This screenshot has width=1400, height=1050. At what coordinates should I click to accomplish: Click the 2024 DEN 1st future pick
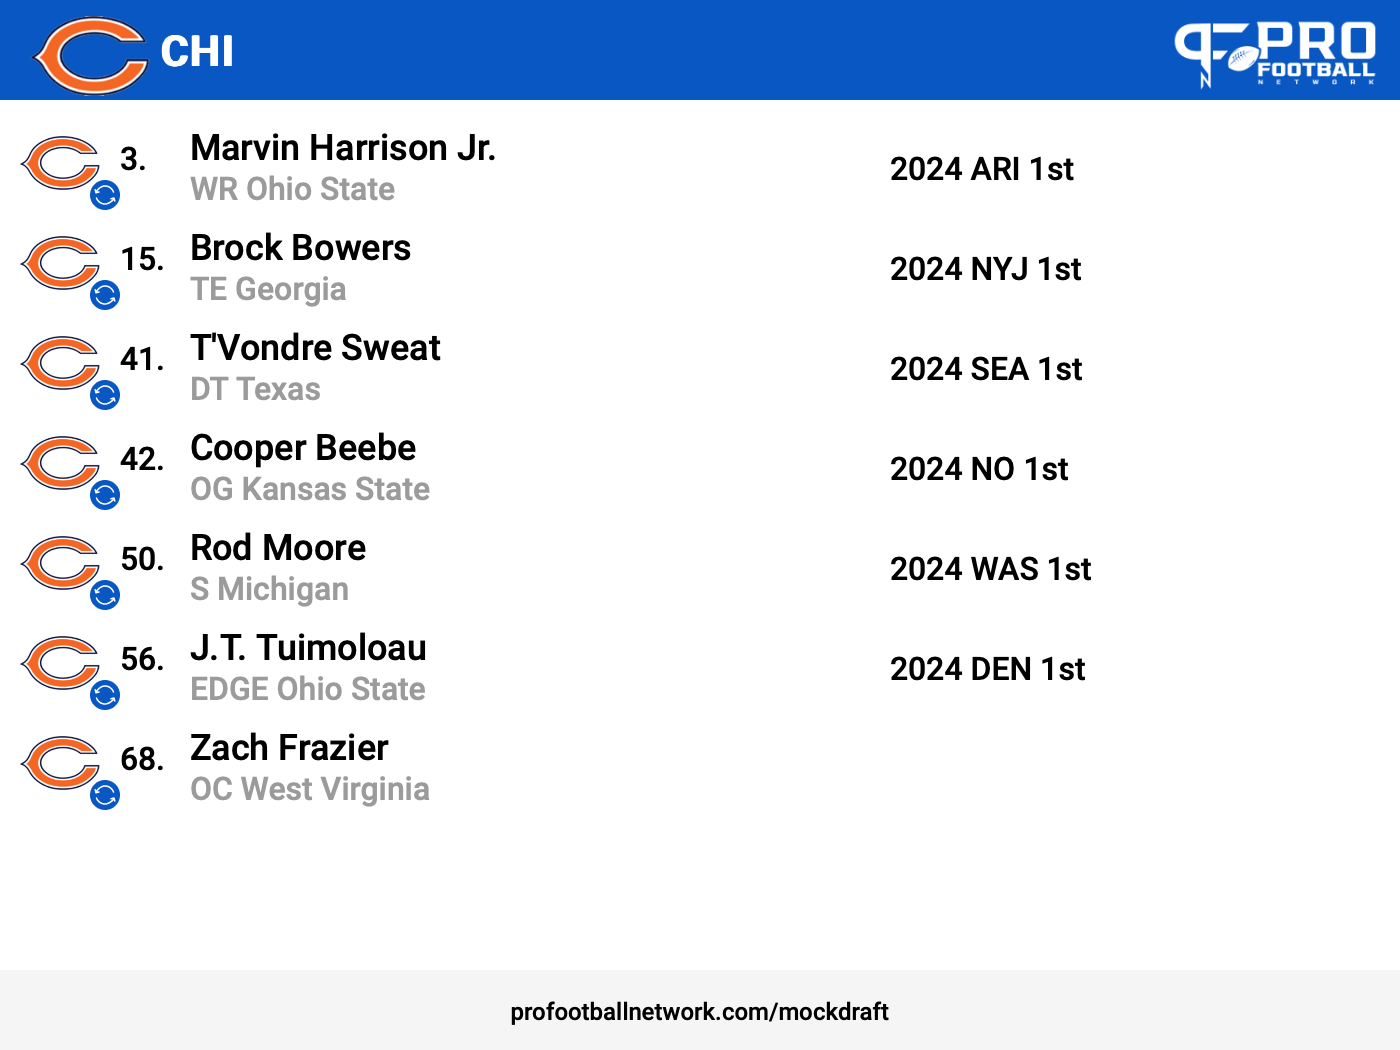988,669
